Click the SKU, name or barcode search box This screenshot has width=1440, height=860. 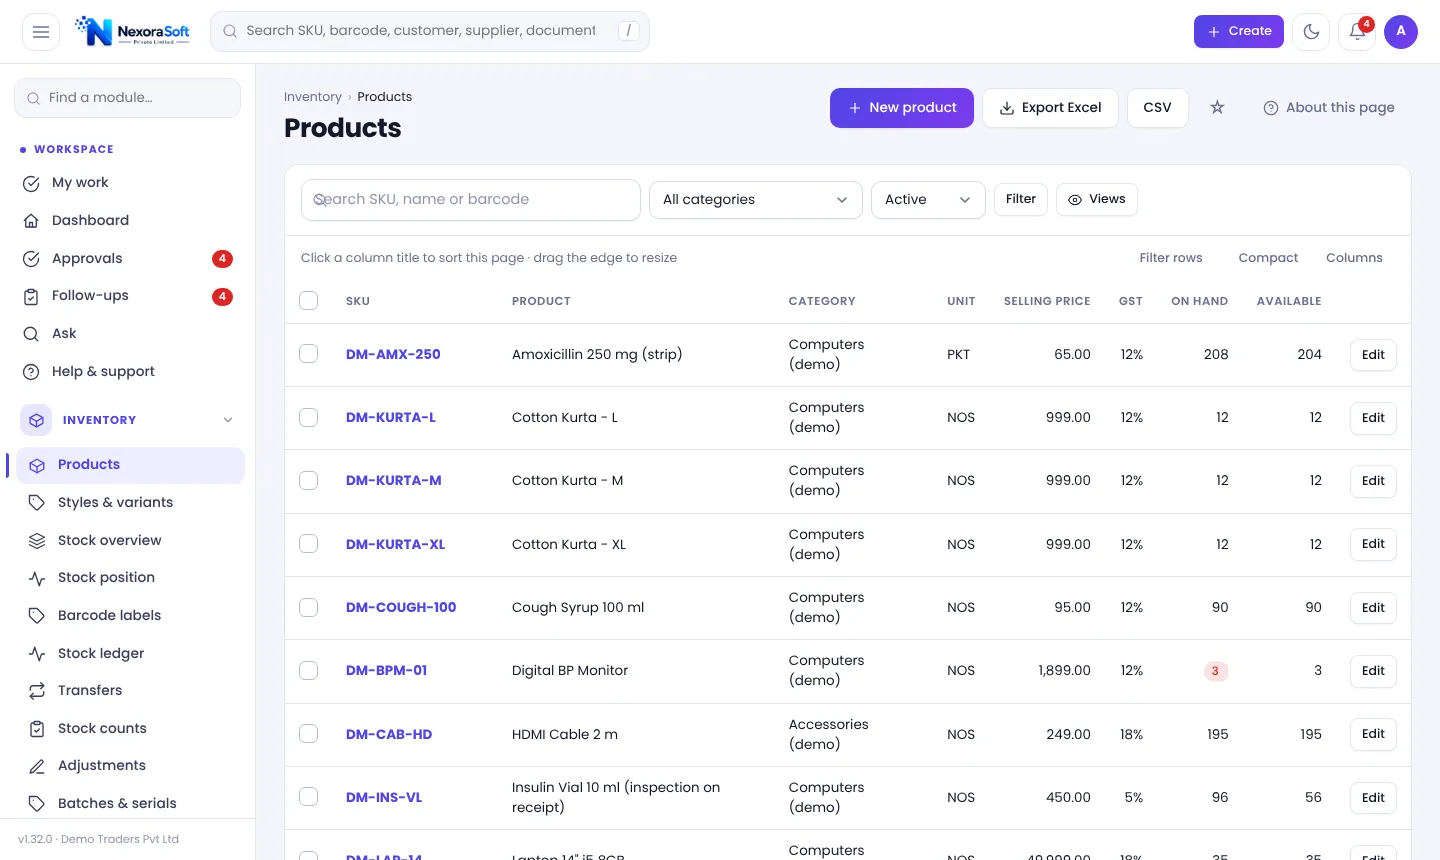[x=471, y=200]
